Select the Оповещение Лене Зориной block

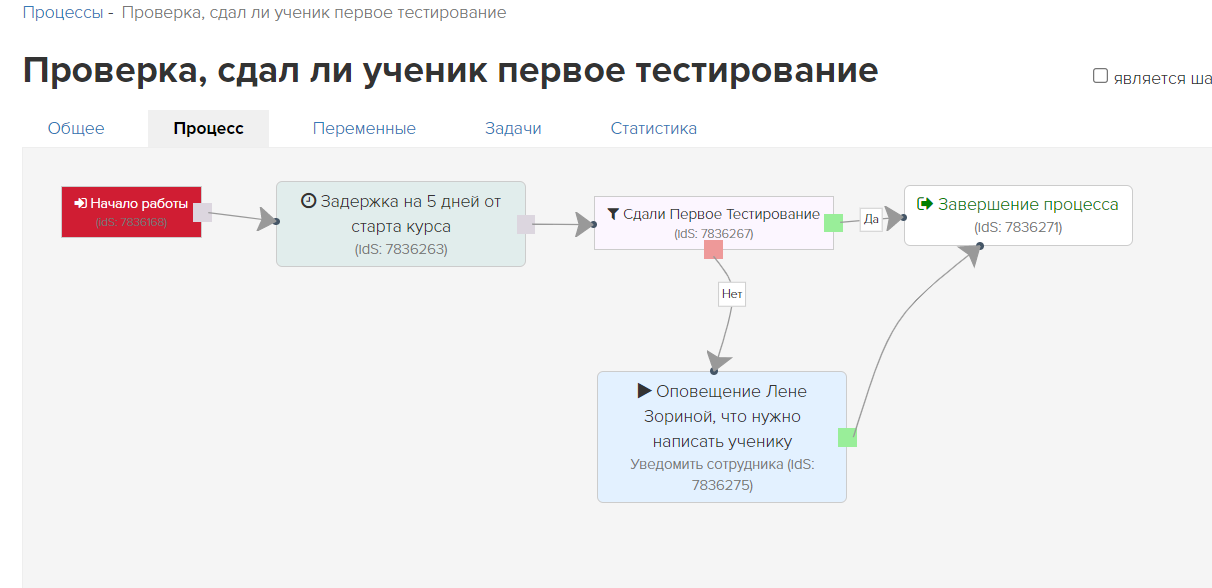[722, 437]
